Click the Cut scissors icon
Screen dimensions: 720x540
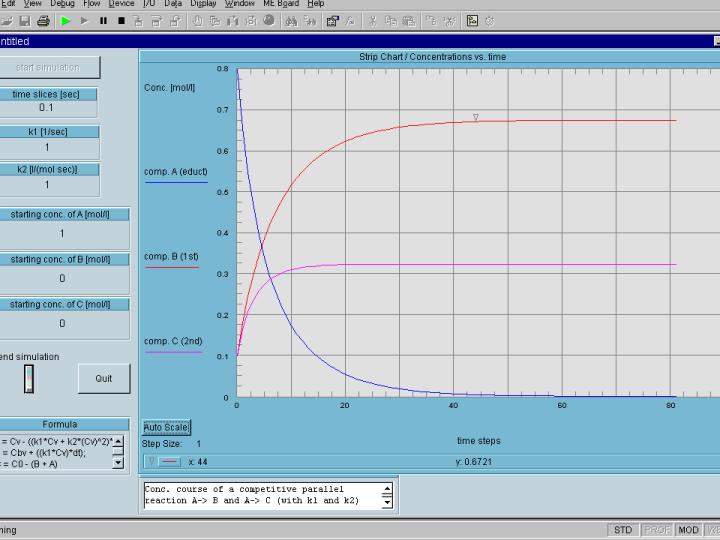tap(373, 20)
